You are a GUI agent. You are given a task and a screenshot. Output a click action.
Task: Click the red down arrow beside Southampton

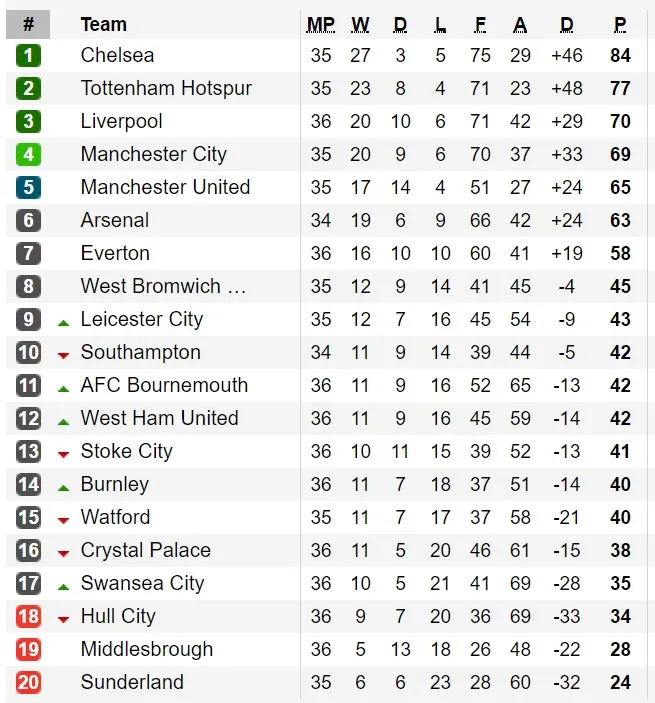[64, 356]
